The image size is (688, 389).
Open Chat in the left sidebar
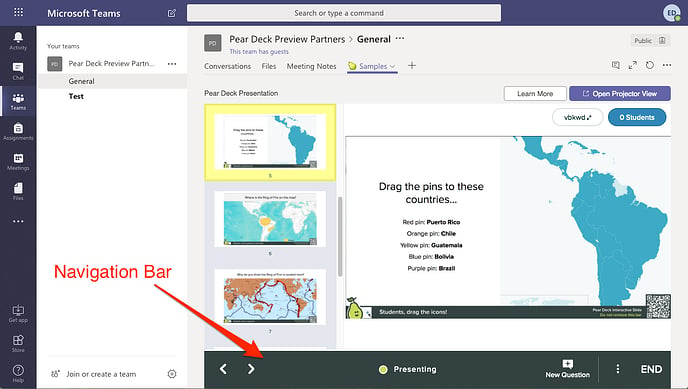coord(18,71)
